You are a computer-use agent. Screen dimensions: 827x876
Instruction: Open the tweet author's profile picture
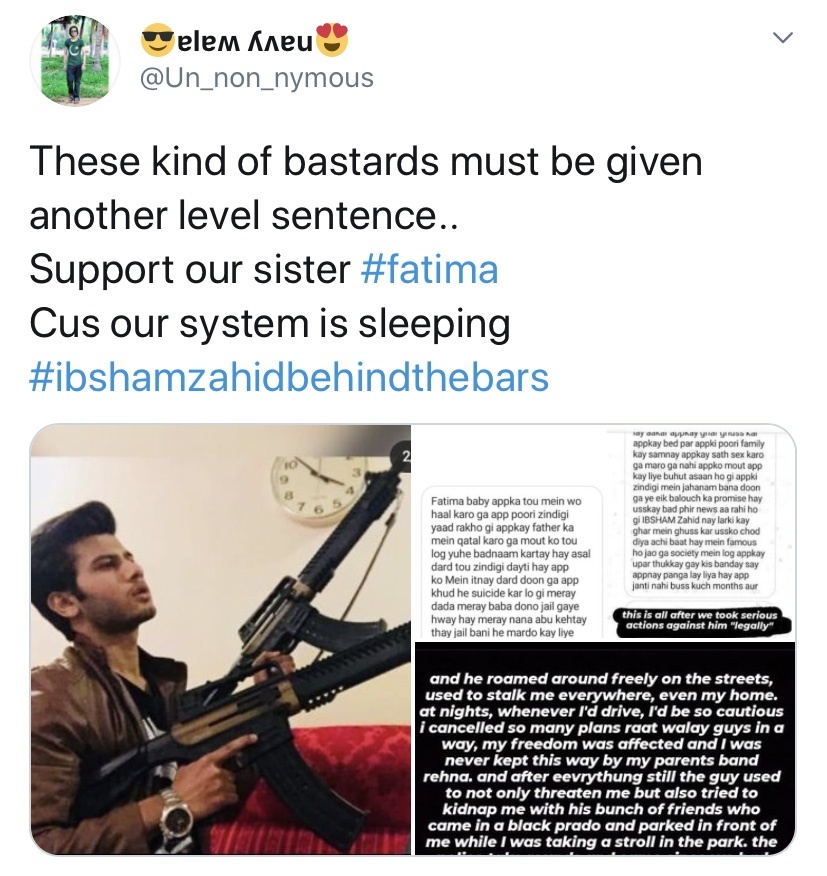coord(75,61)
